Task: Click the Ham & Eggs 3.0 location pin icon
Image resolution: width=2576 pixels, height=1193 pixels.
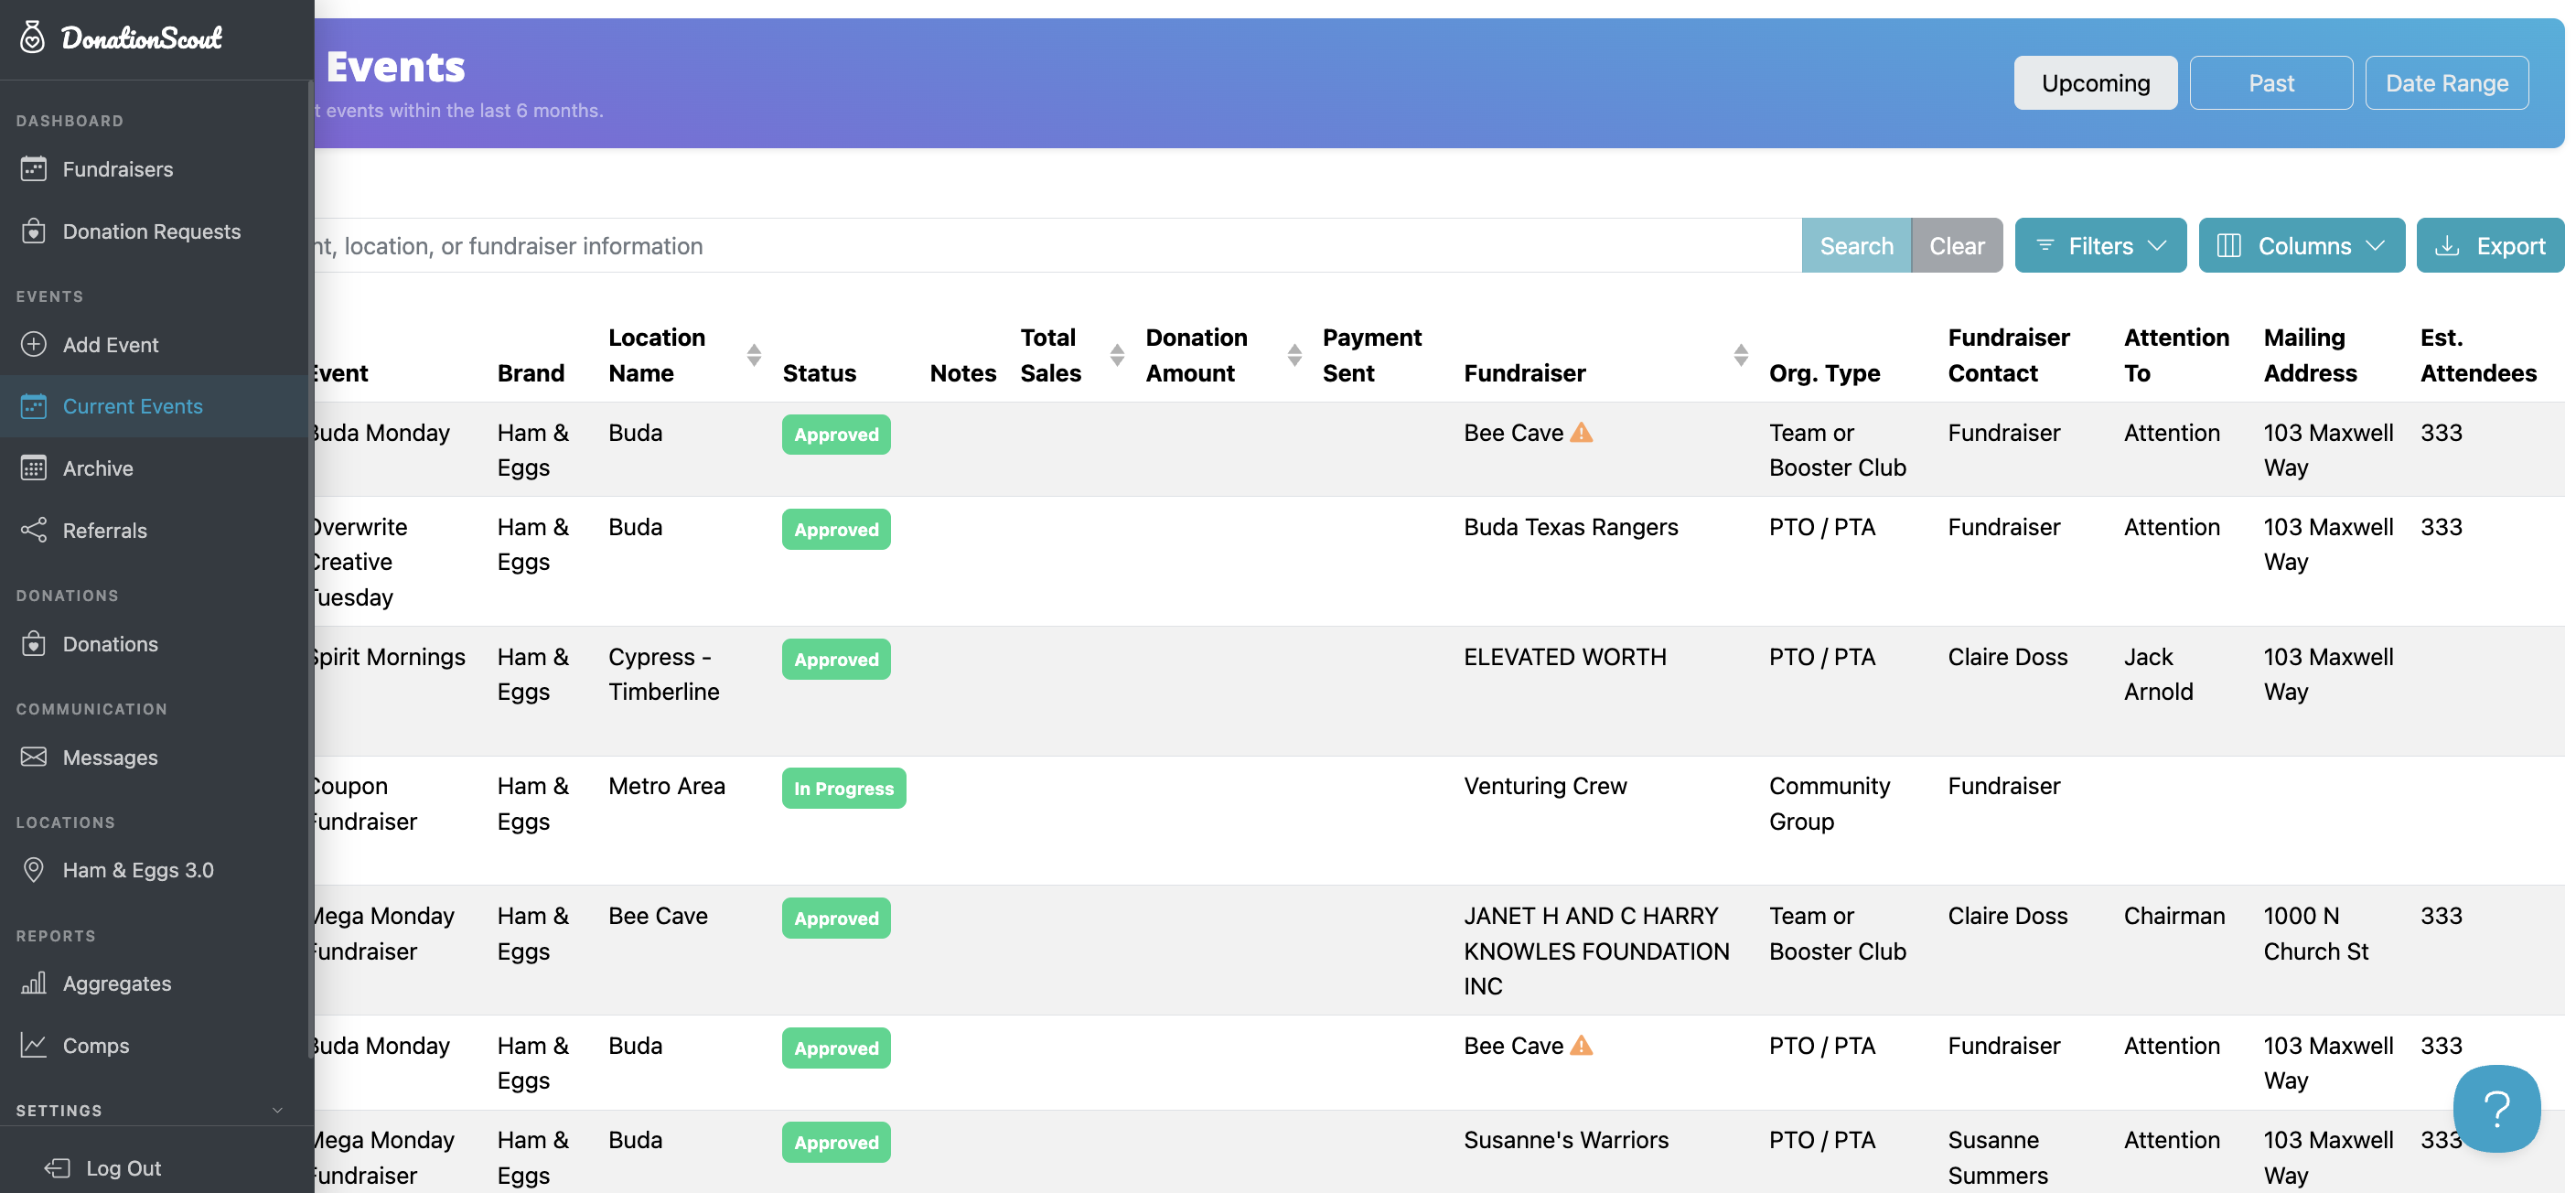Action: click(x=33, y=870)
